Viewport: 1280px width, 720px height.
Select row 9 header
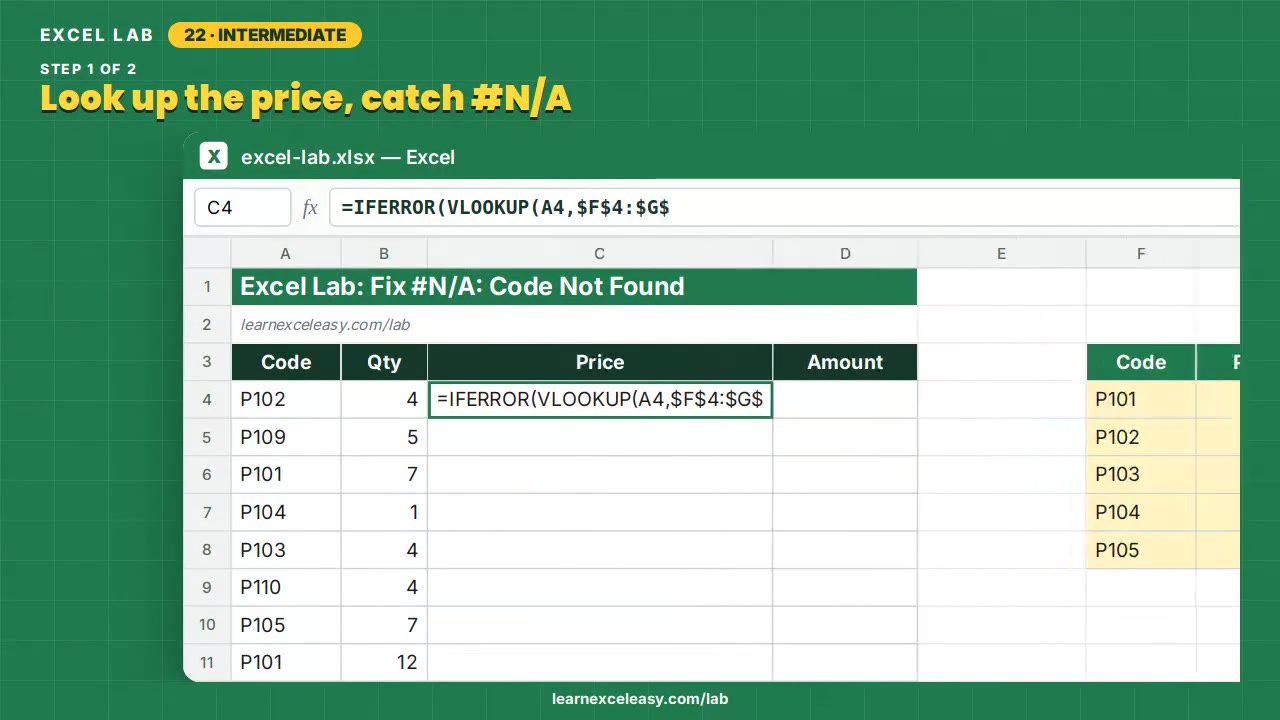pos(207,587)
